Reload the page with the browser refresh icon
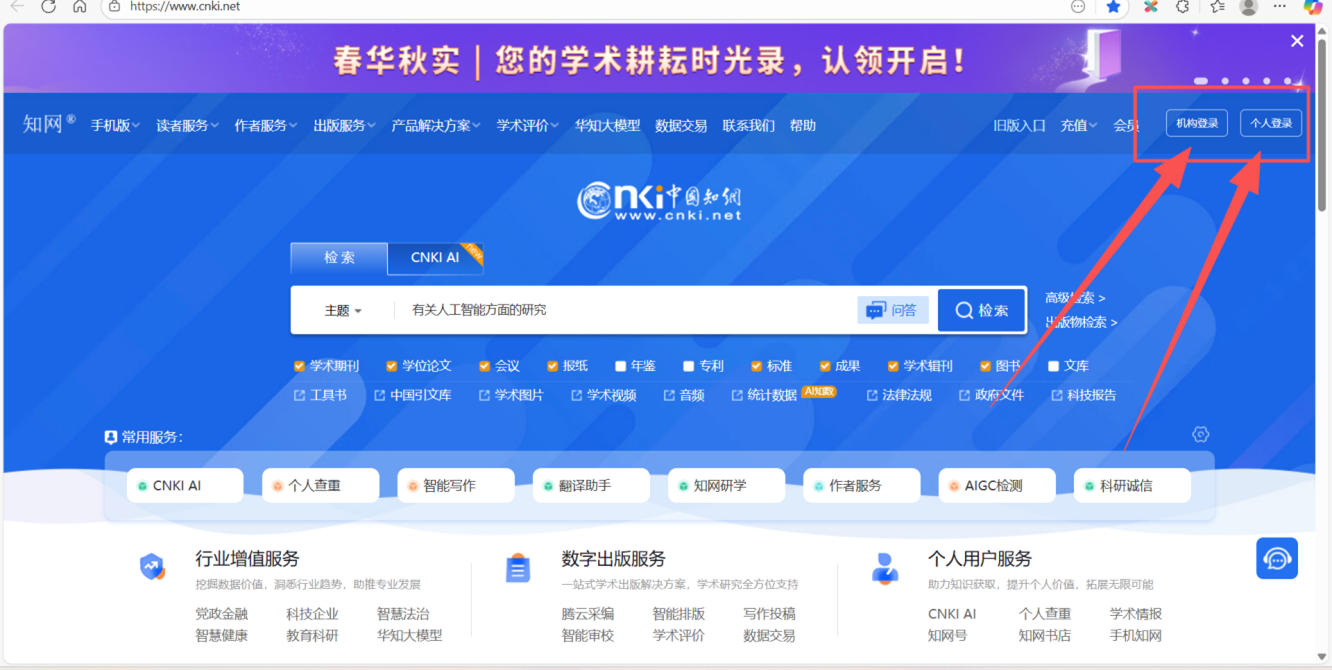The image size is (1332, 670). pyautogui.click(x=48, y=7)
